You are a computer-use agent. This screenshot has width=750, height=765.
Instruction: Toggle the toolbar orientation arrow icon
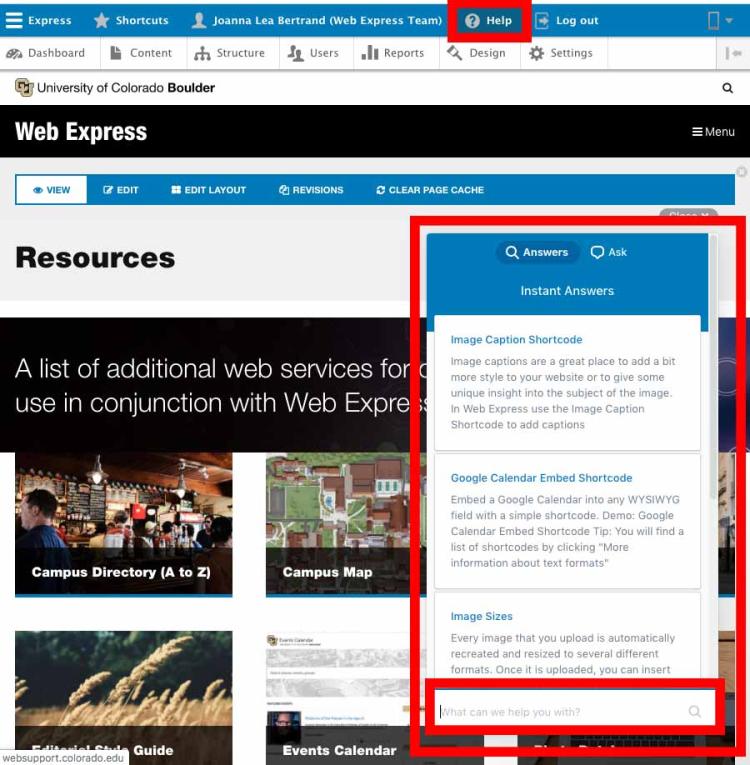733,53
